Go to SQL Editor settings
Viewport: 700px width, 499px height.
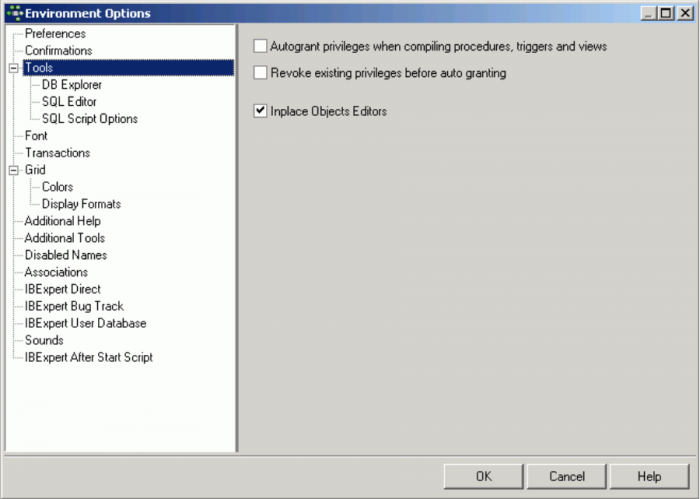pyautogui.click(x=69, y=102)
